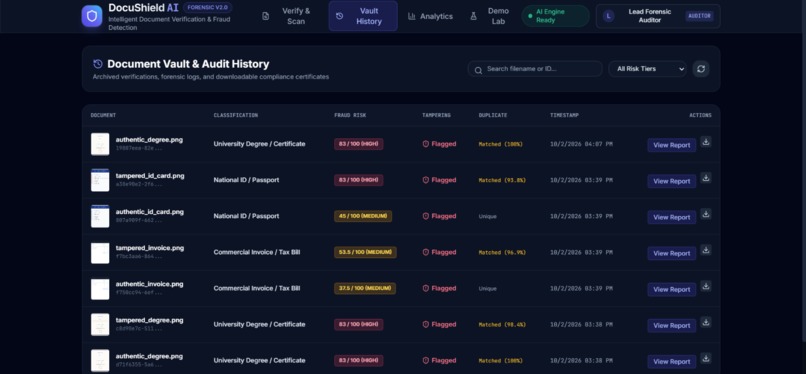
Task: View Report for tampered_invoice.png
Action: pyautogui.click(x=671, y=253)
